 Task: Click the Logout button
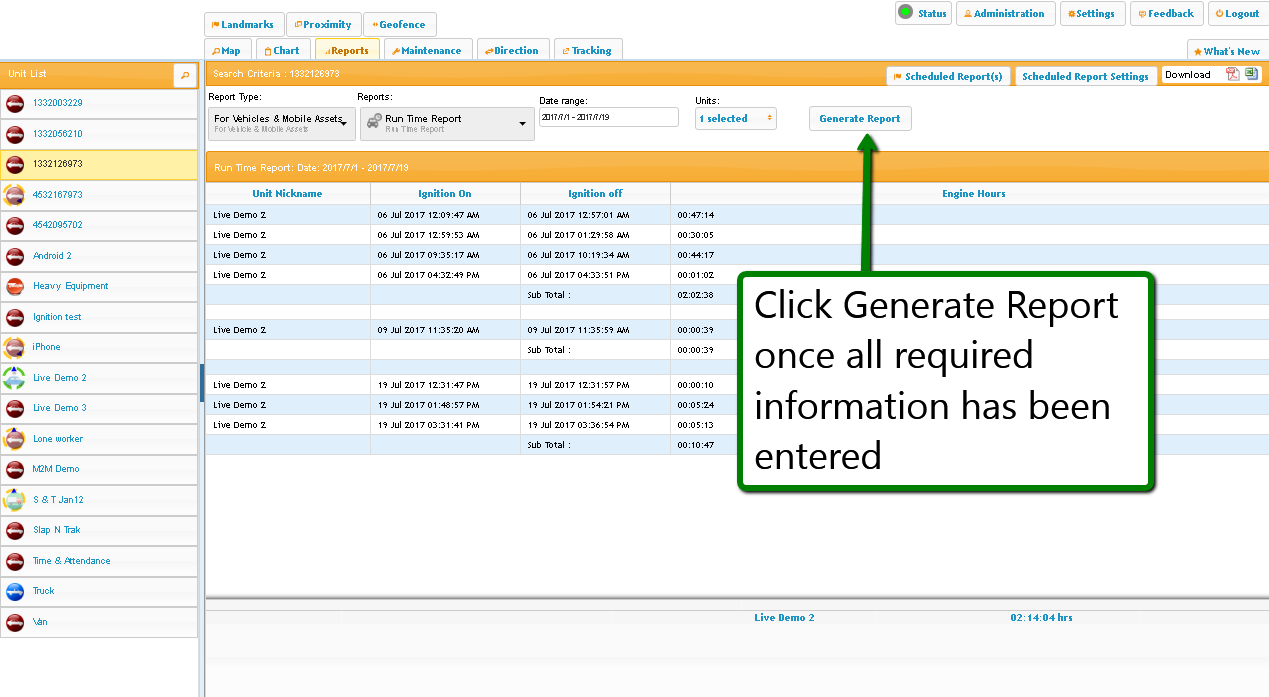[x=1238, y=14]
